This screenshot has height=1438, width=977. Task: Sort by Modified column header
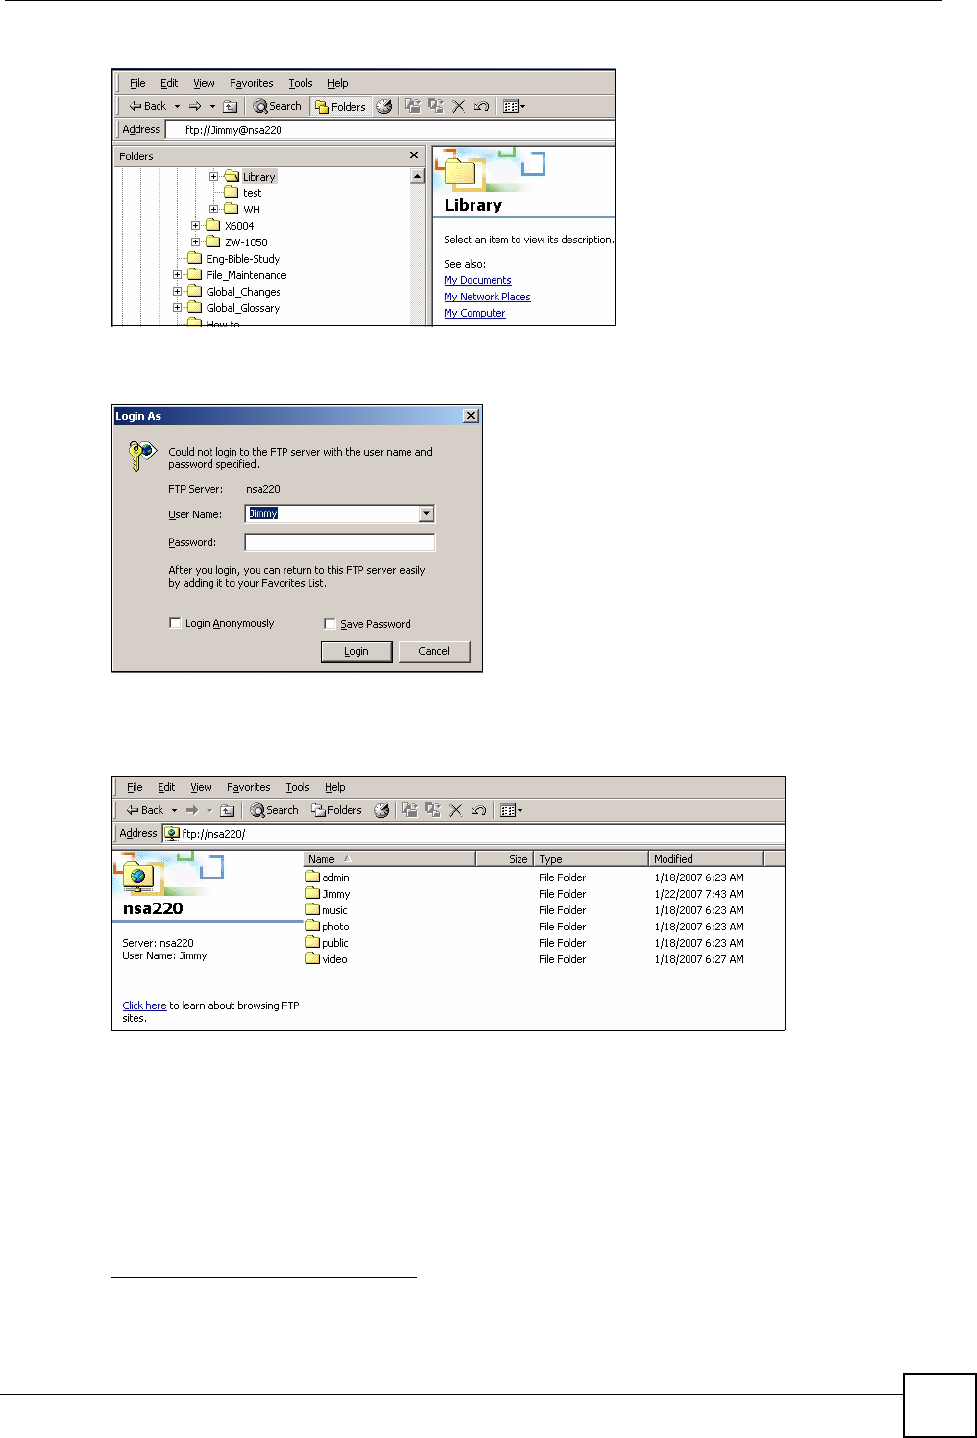pyautogui.click(x=705, y=859)
